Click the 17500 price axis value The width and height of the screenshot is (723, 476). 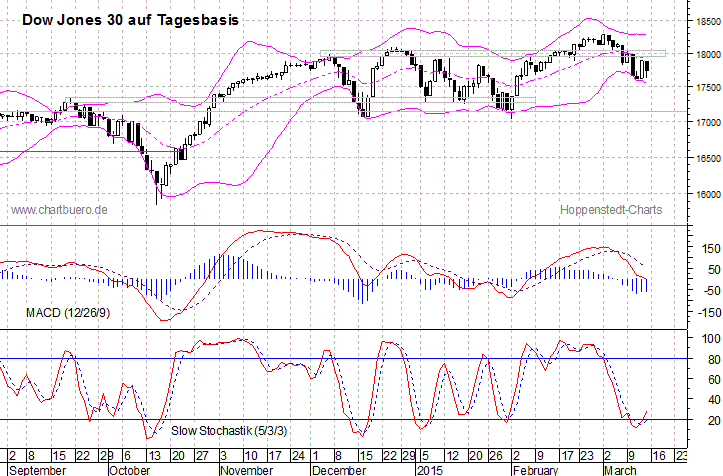pos(708,88)
